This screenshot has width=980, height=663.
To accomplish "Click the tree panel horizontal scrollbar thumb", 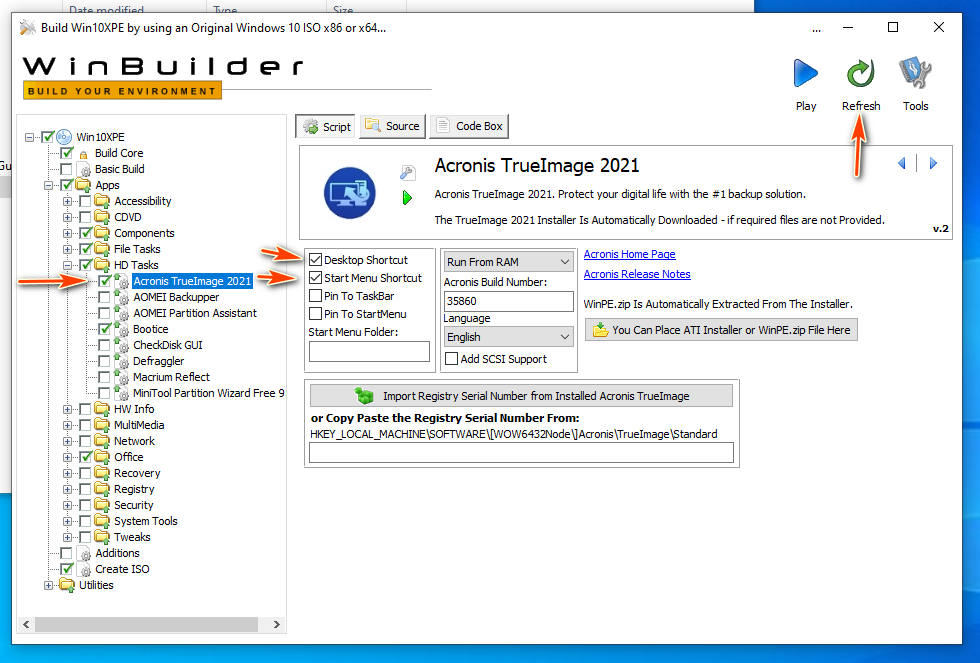I will coord(146,624).
